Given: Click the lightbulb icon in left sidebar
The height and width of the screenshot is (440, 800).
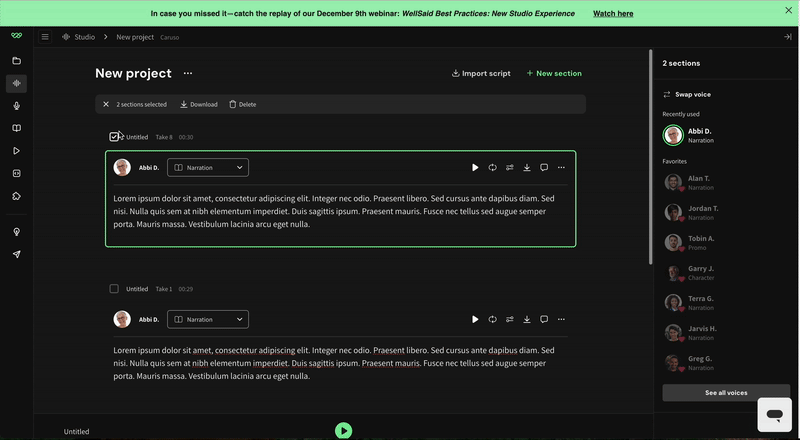Looking at the screenshot, I should (16, 232).
